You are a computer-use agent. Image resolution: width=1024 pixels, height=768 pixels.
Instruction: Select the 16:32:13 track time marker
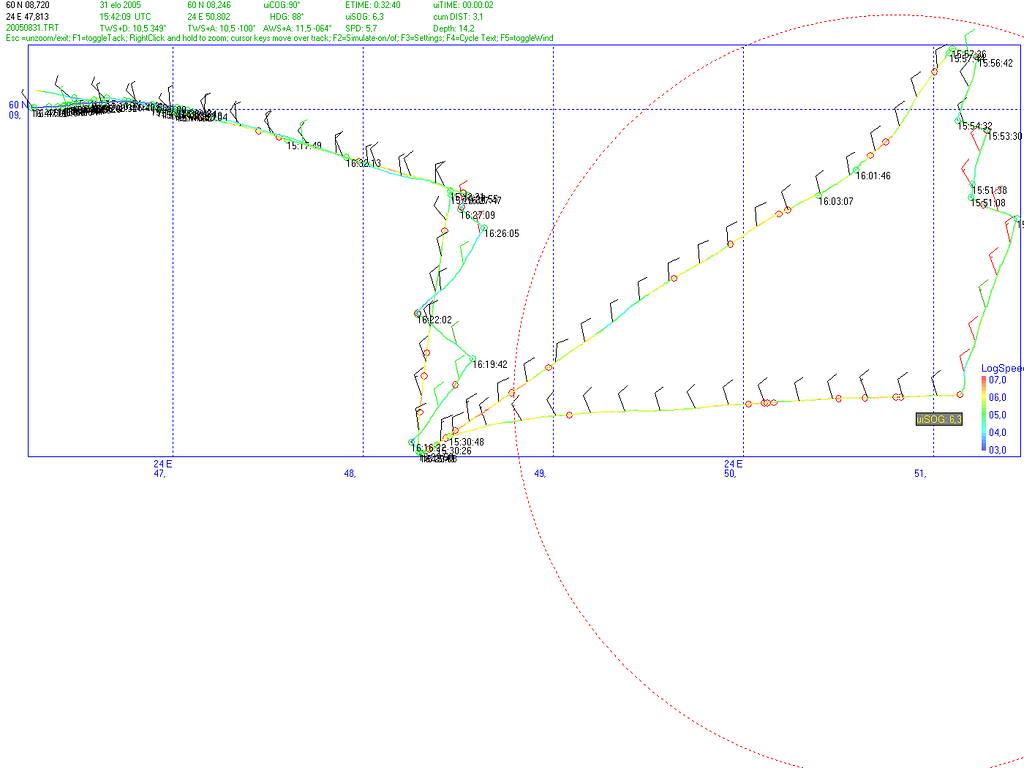pyautogui.click(x=363, y=163)
